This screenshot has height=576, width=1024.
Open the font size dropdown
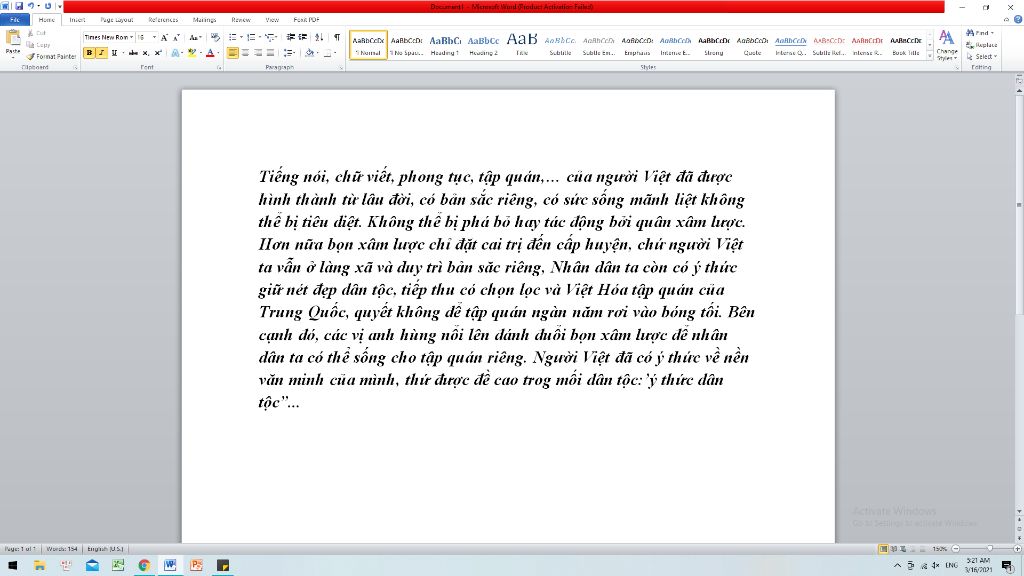pyautogui.click(x=154, y=37)
